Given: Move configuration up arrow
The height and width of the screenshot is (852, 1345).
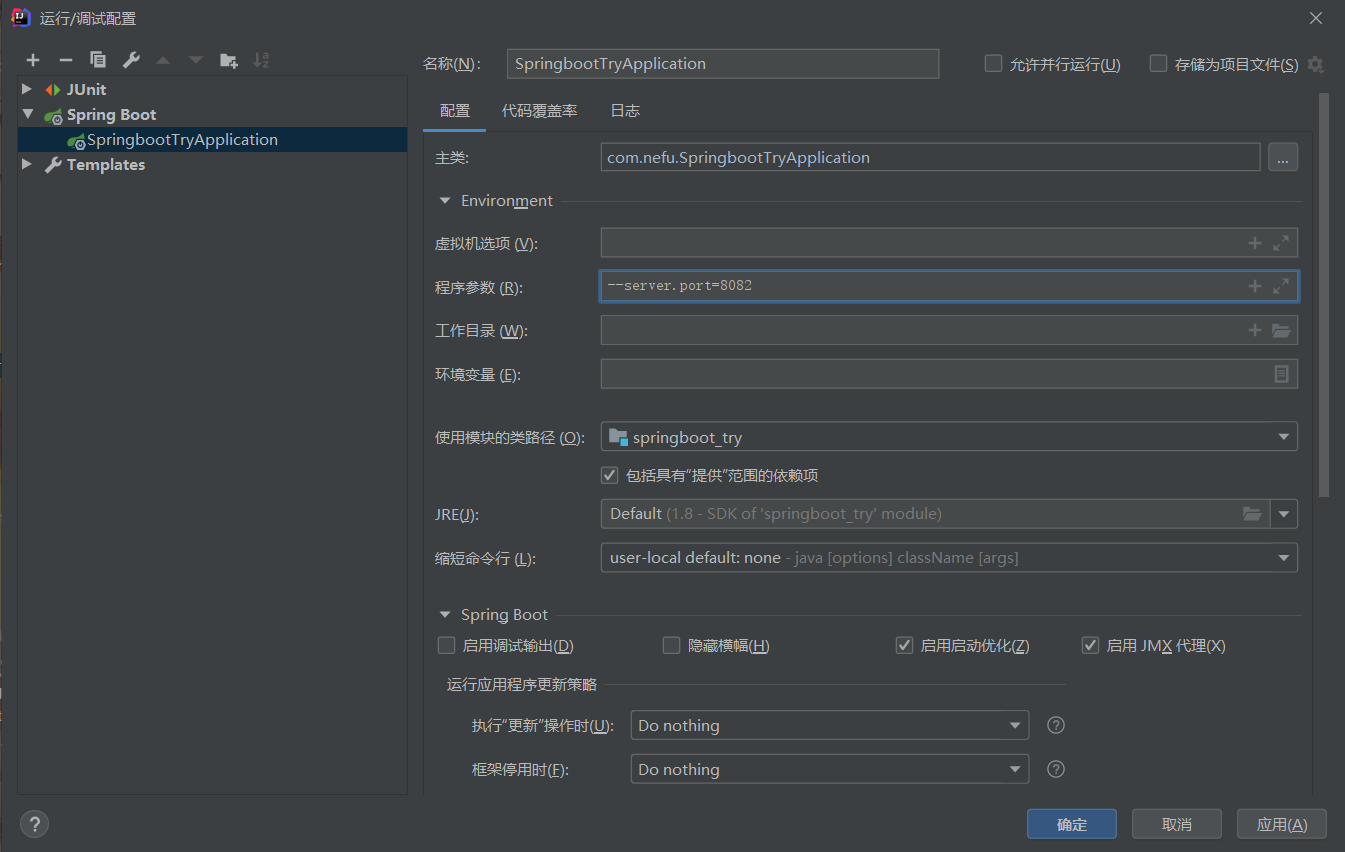Looking at the screenshot, I should [x=163, y=60].
